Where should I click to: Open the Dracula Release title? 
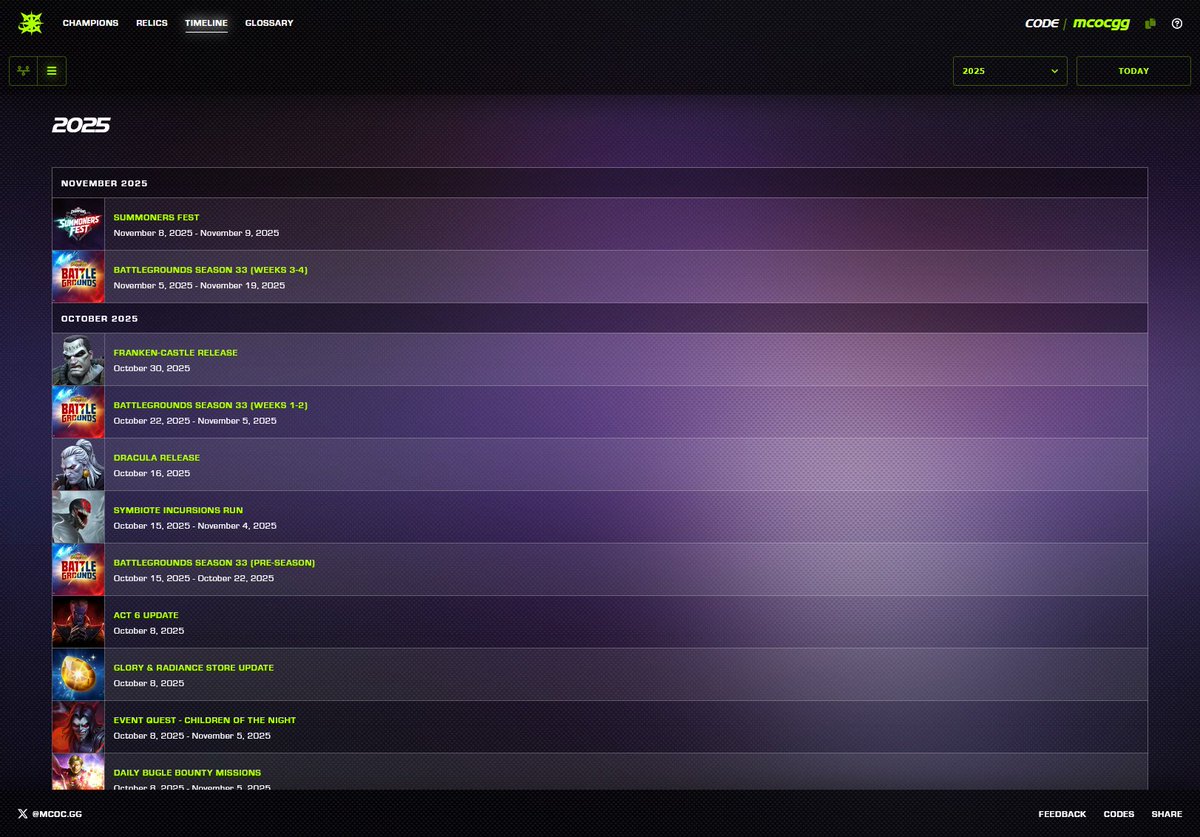tap(156, 458)
